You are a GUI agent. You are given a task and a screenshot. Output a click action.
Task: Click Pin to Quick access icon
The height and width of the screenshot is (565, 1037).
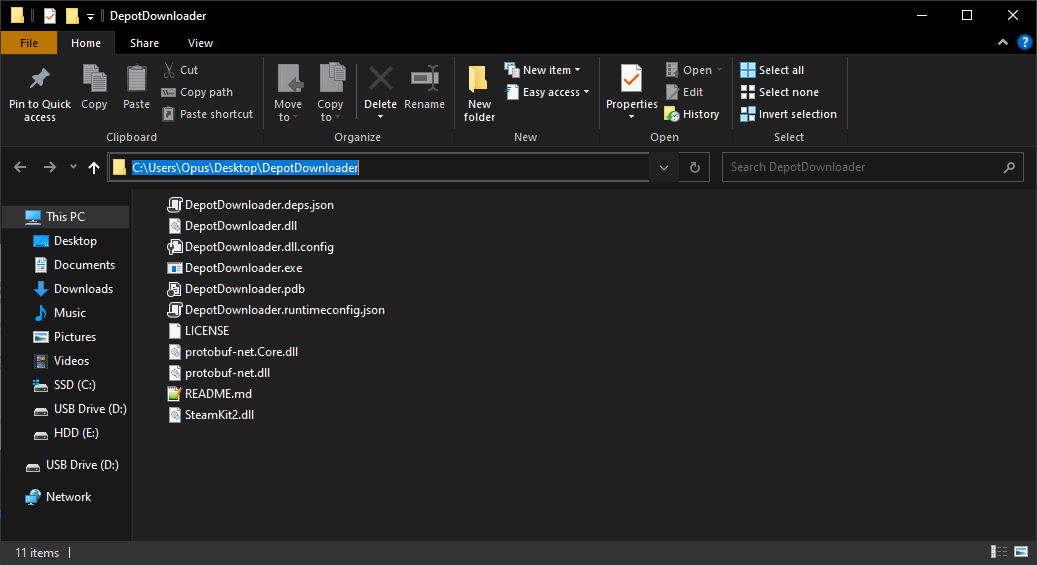click(x=40, y=79)
